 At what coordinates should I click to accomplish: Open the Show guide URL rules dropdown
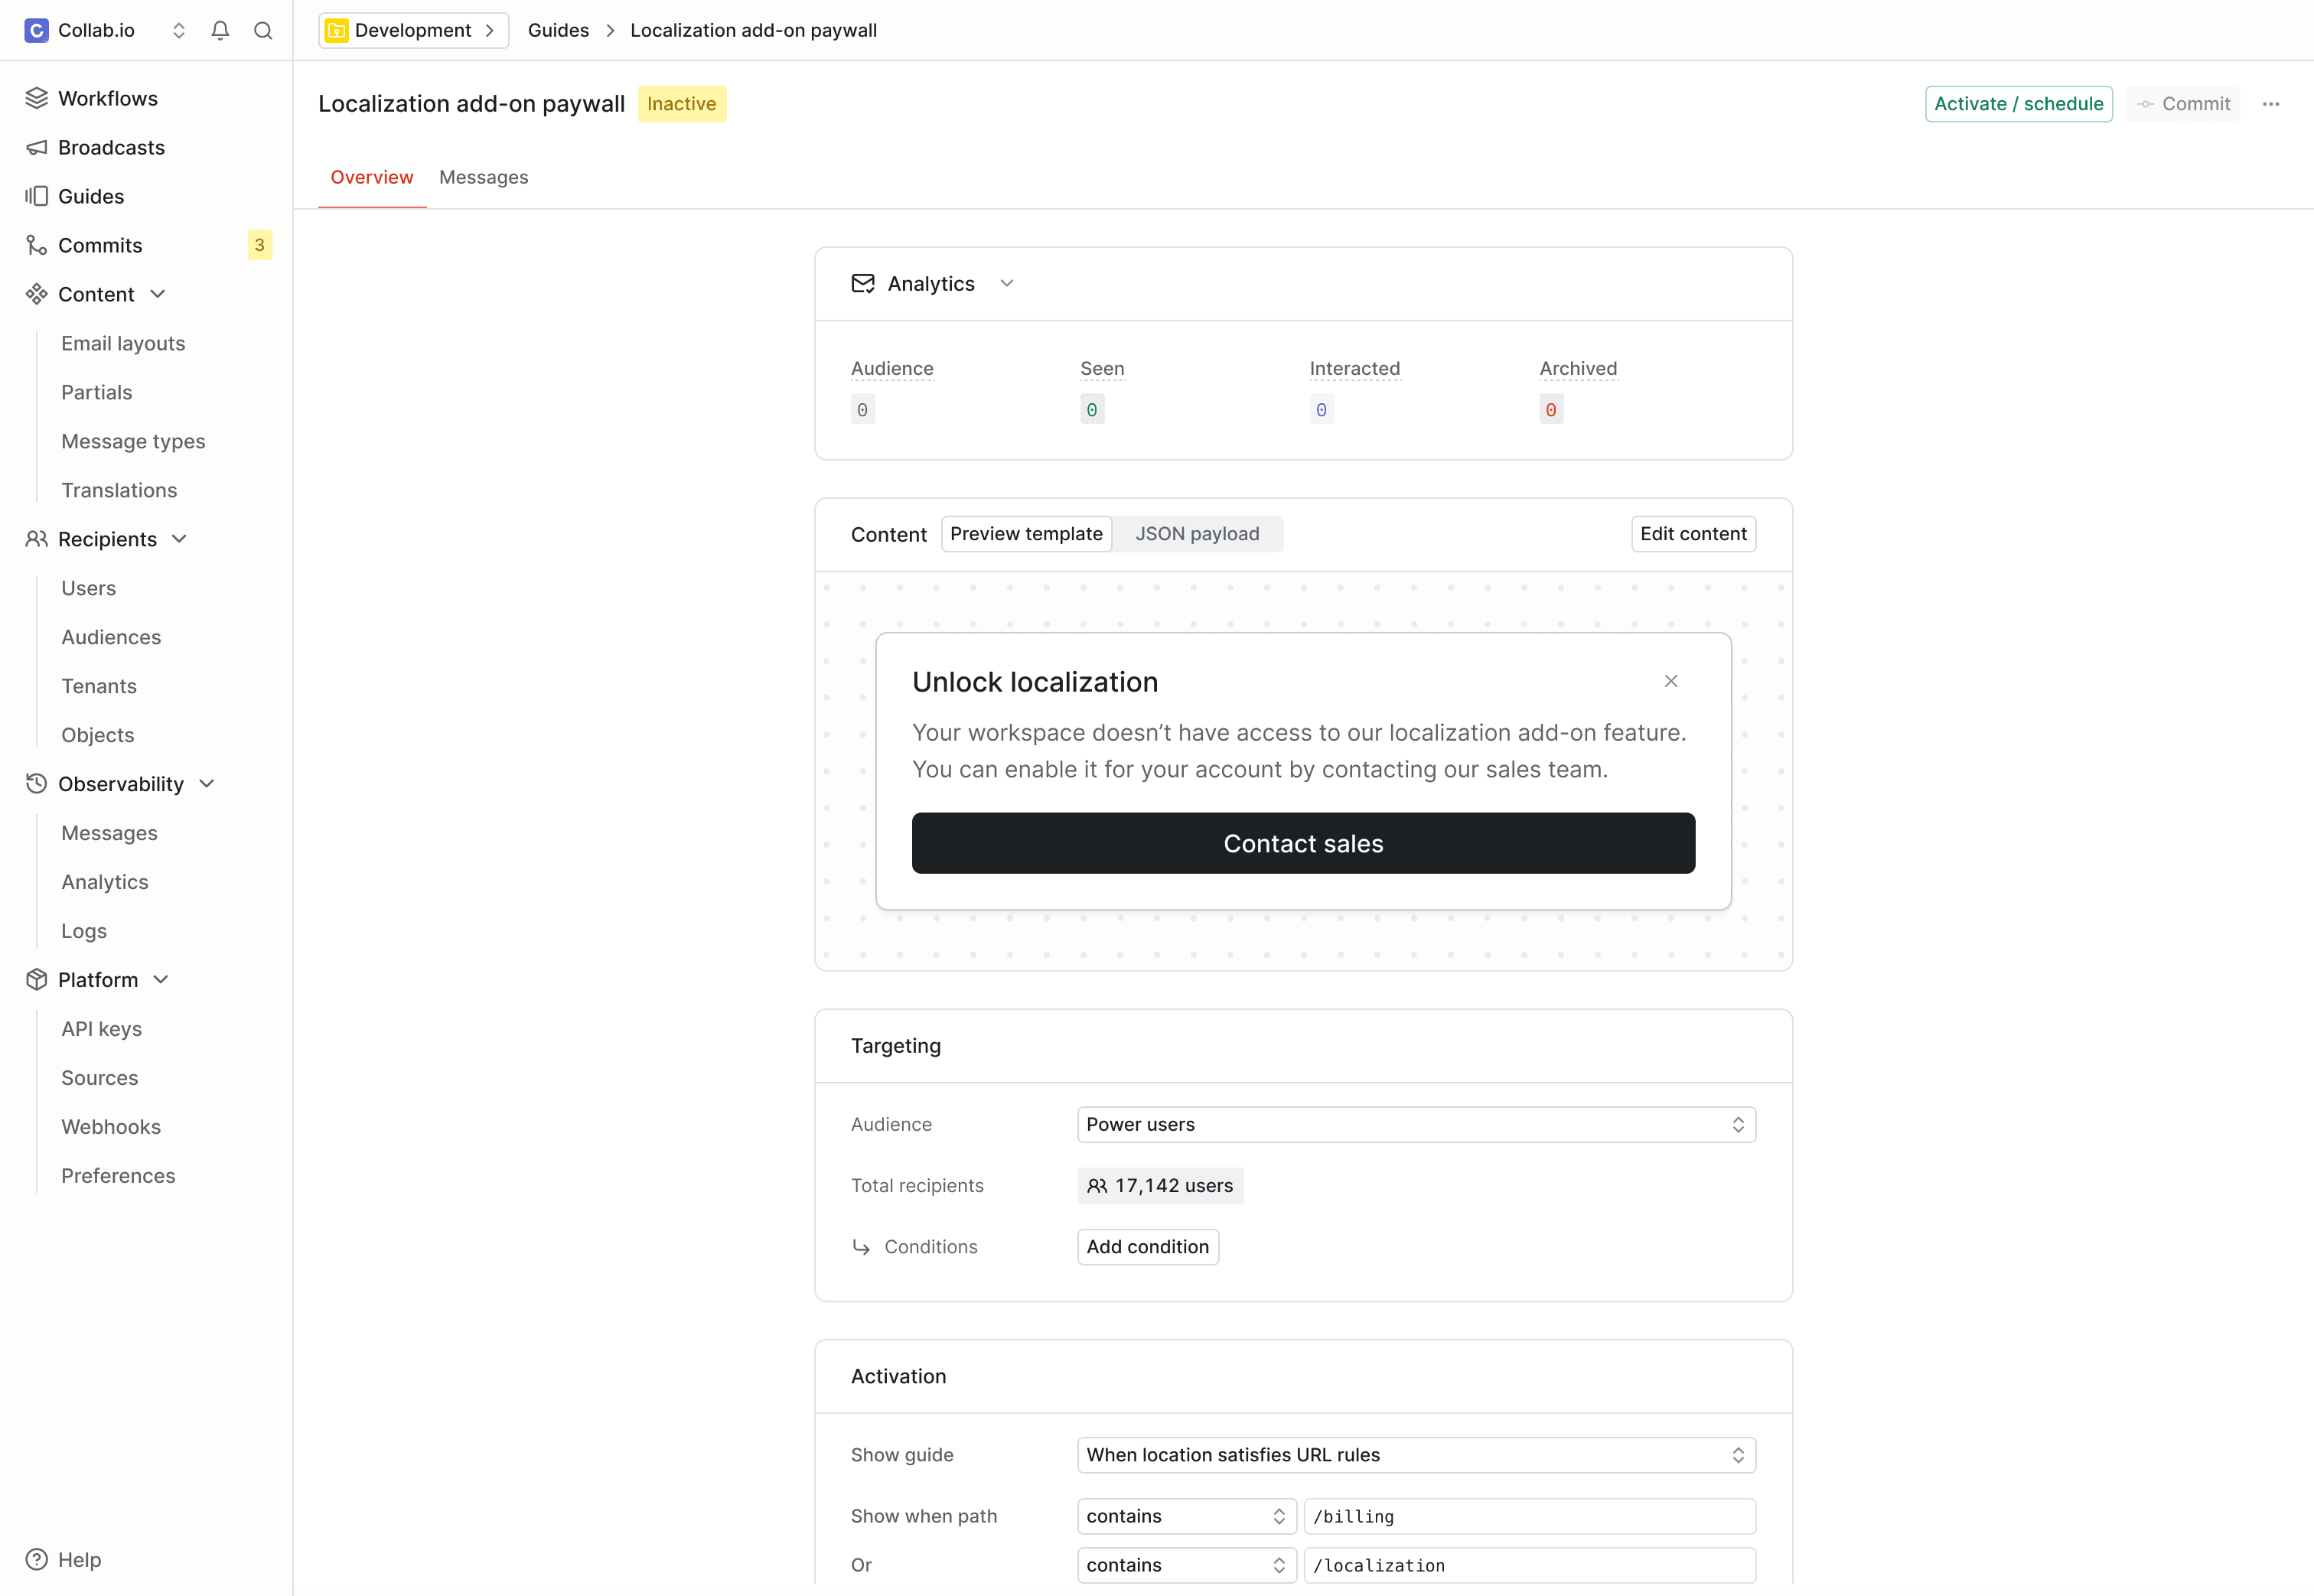point(1416,1455)
